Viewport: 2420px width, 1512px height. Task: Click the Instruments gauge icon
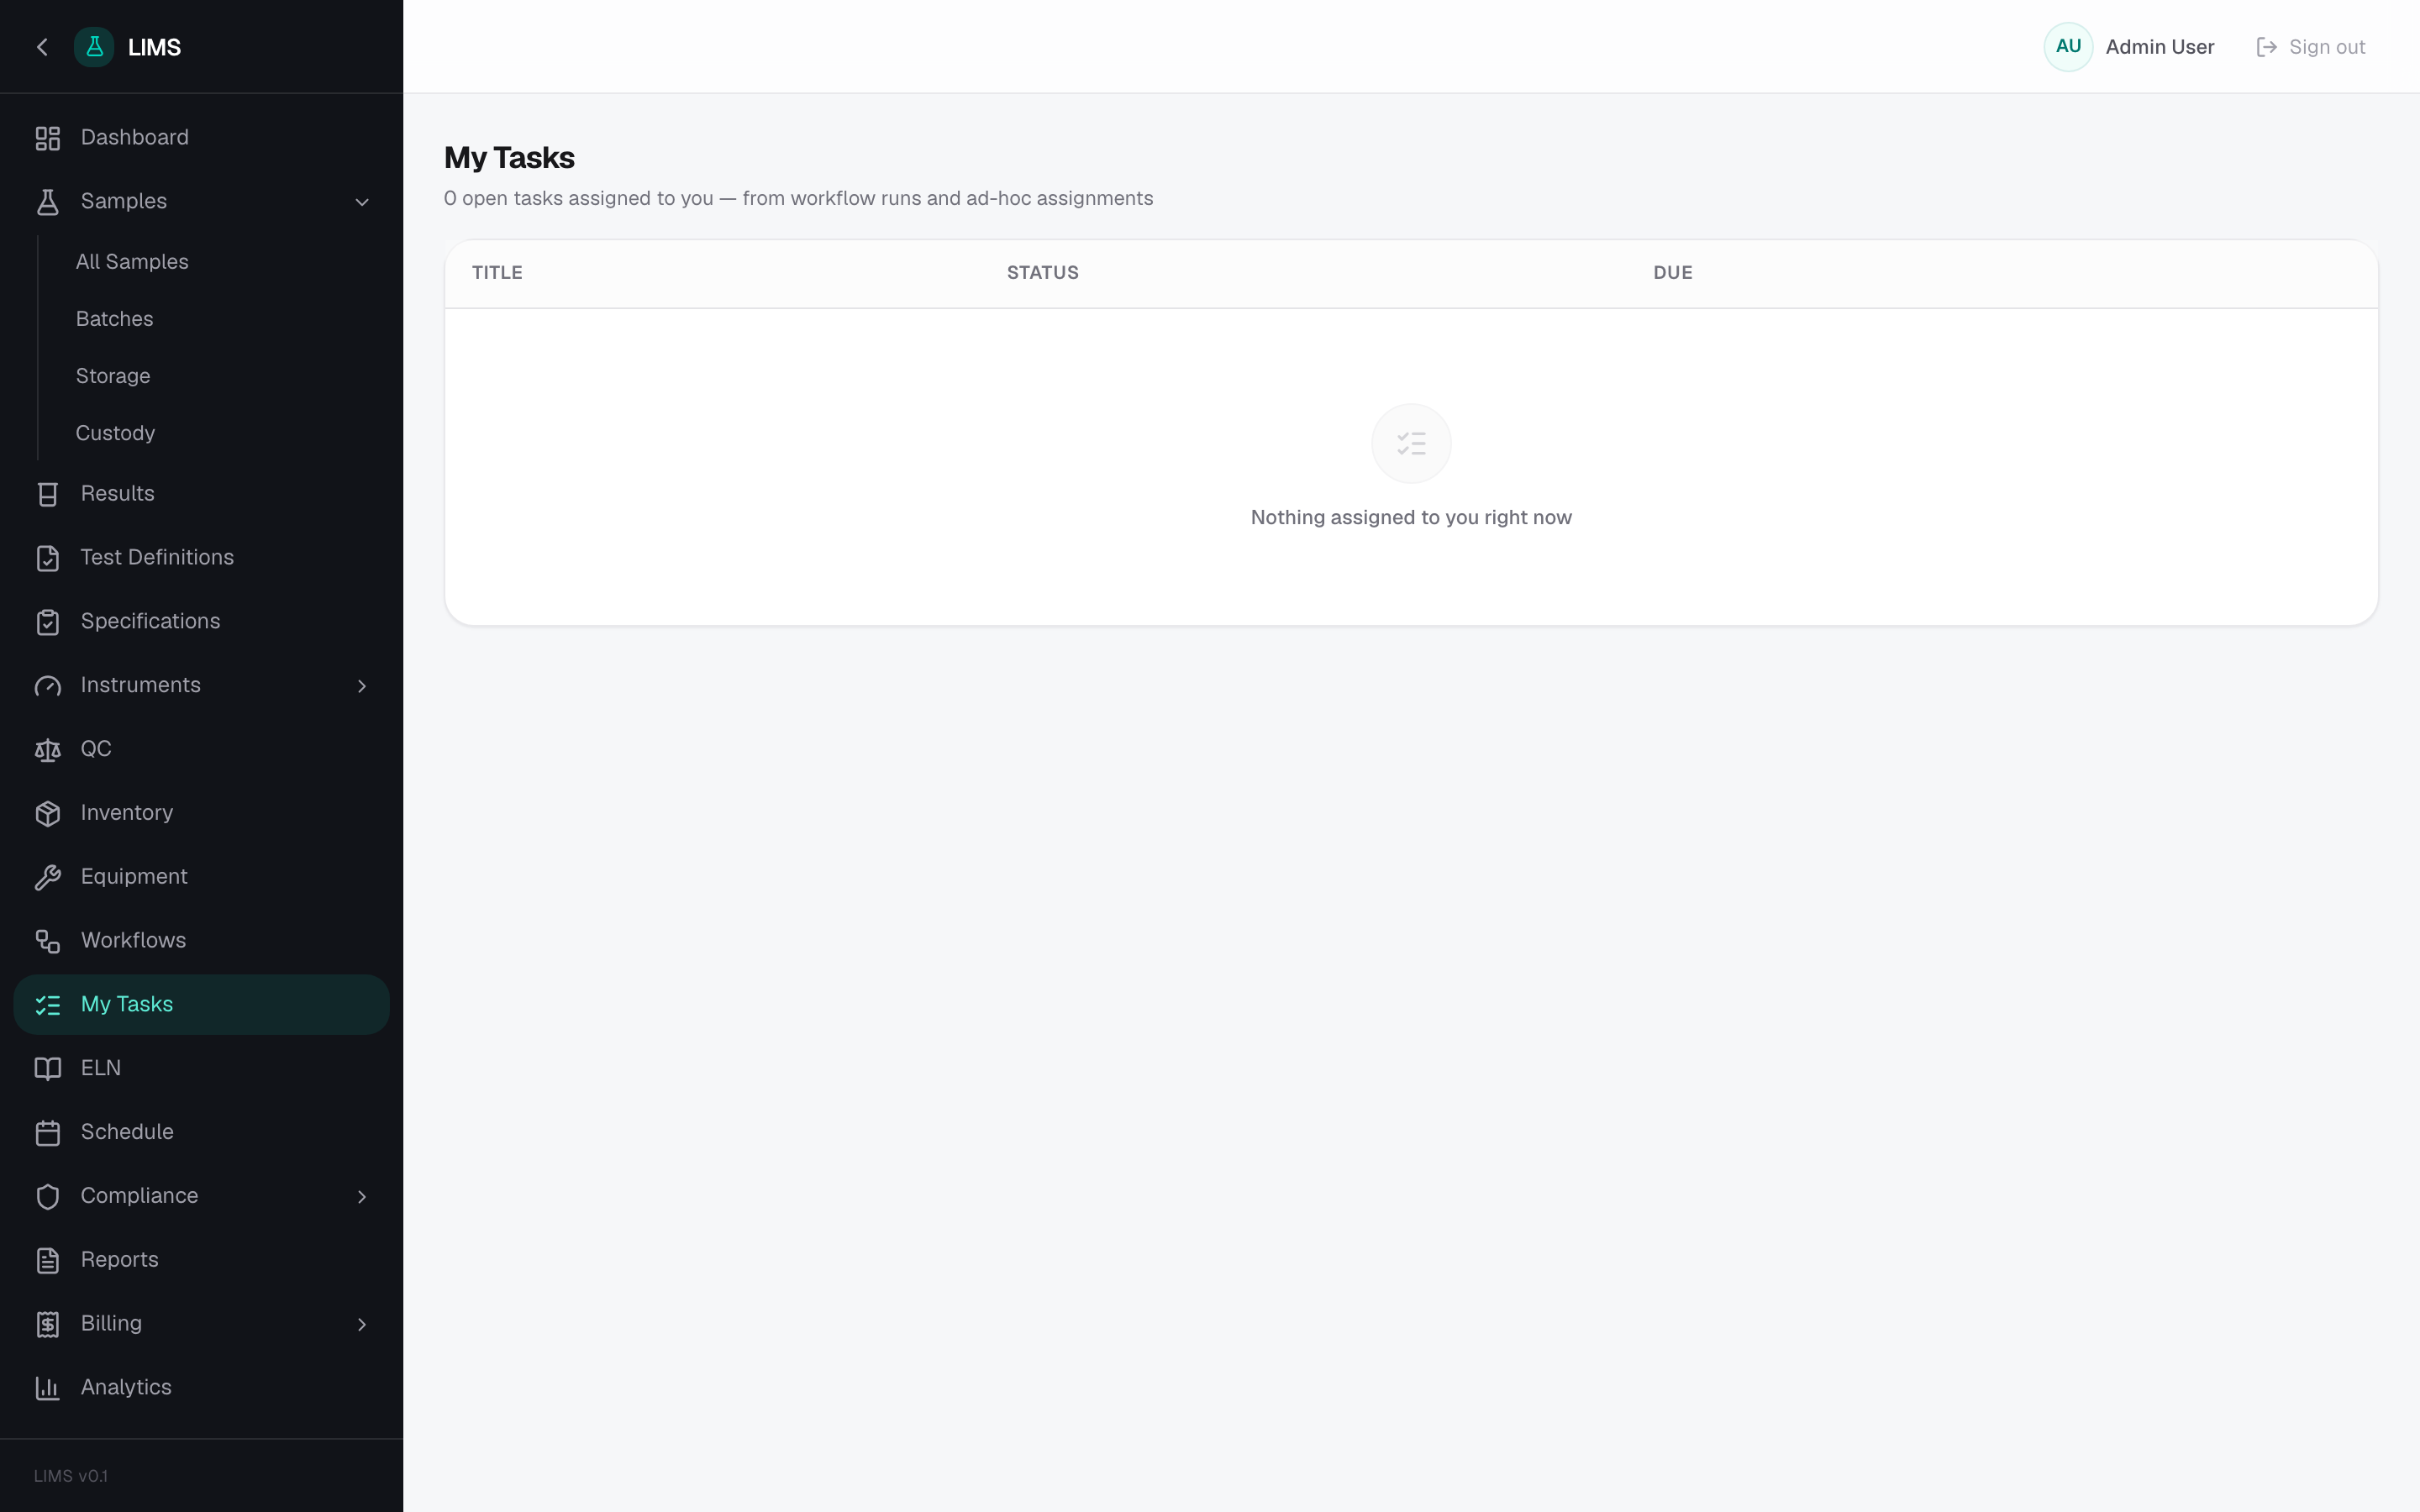coord(48,686)
